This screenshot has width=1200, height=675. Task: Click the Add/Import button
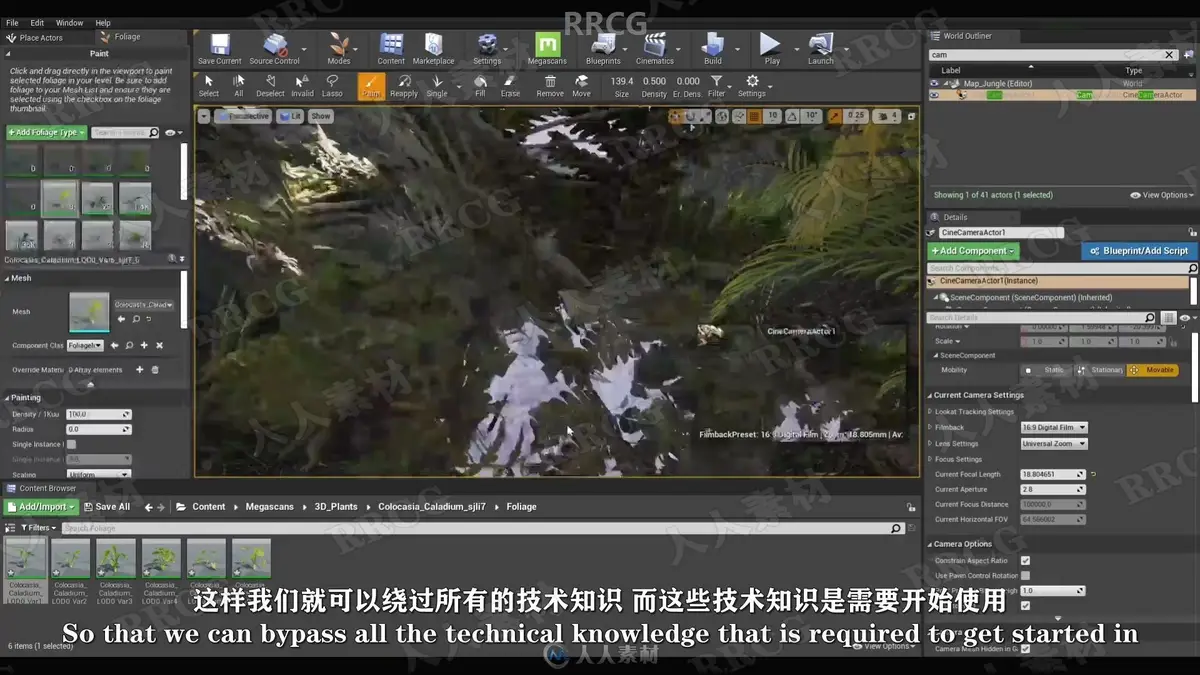click(x=43, y=507)
